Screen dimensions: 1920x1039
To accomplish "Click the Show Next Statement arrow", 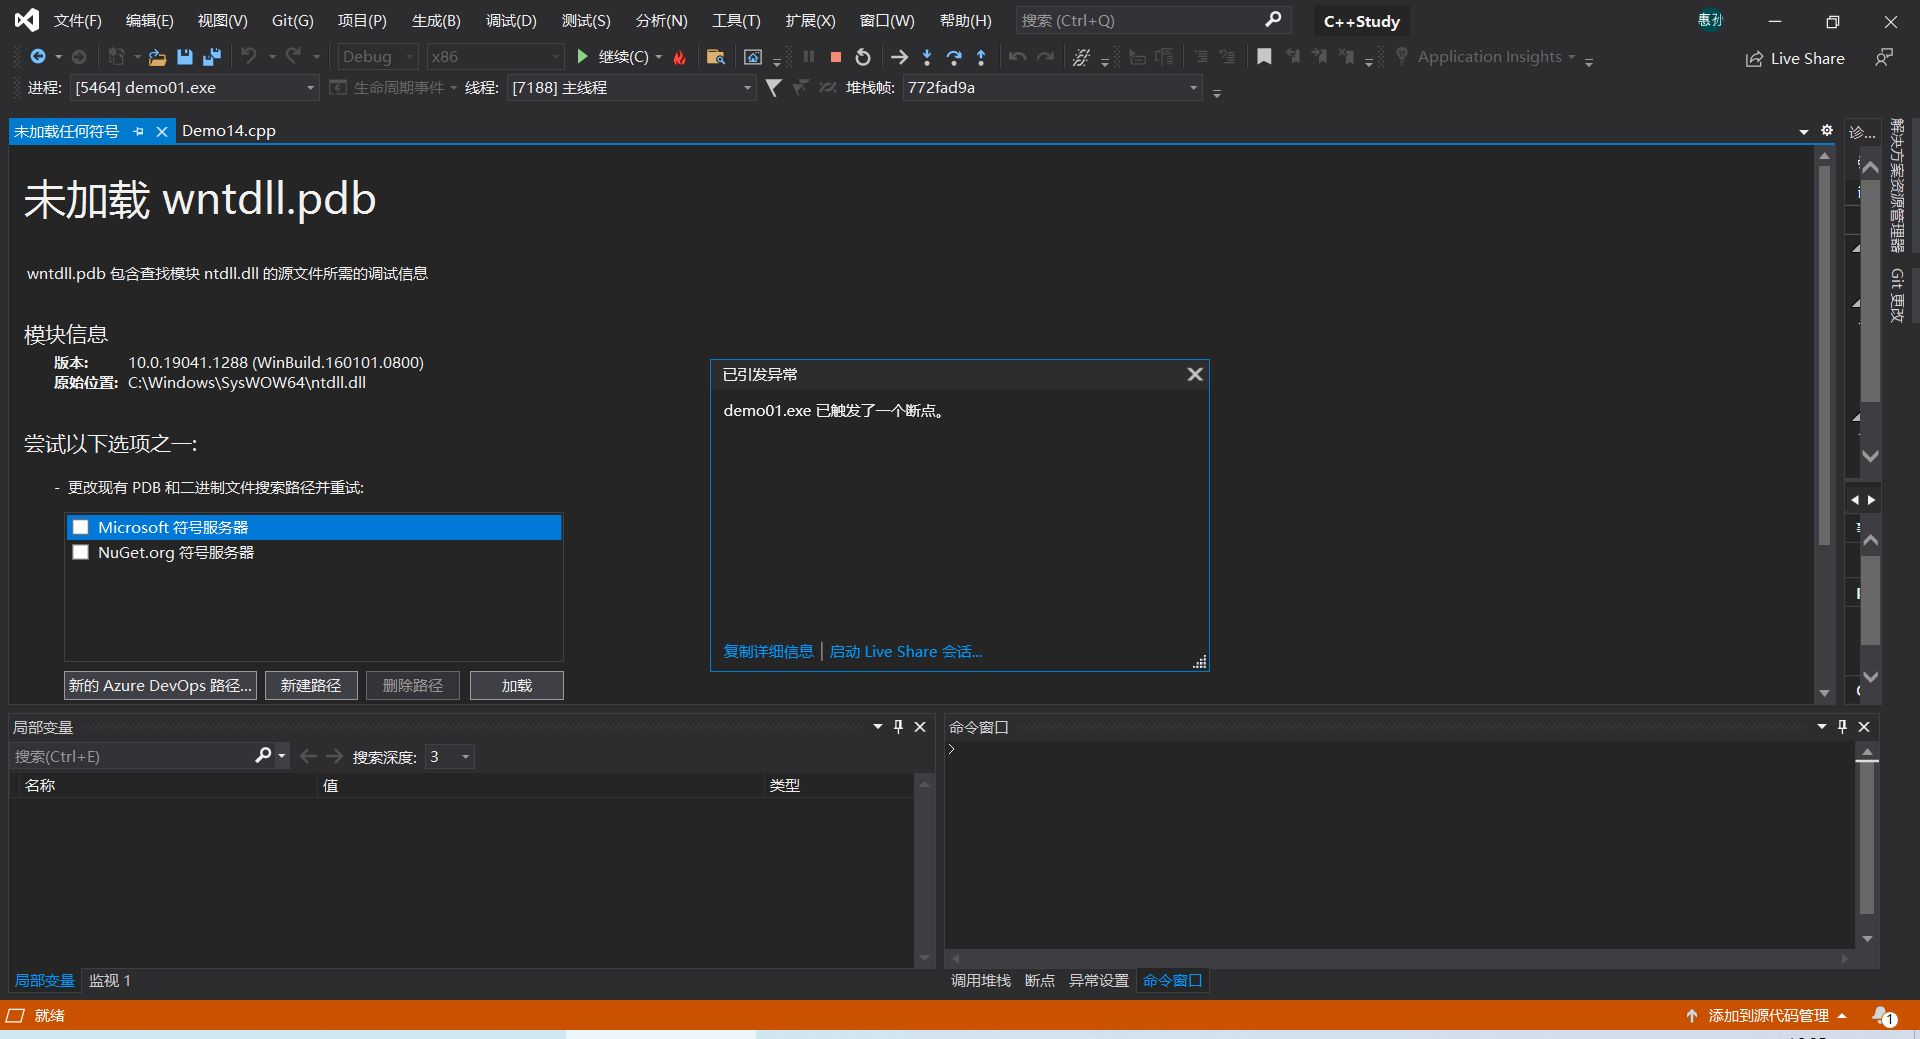I will click(x=899, y=57).
